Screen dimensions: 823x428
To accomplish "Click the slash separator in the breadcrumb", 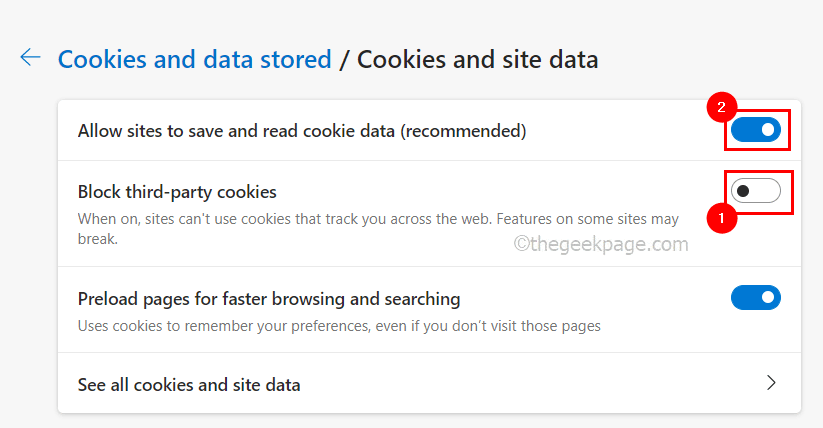I will [x=344, y=59].
